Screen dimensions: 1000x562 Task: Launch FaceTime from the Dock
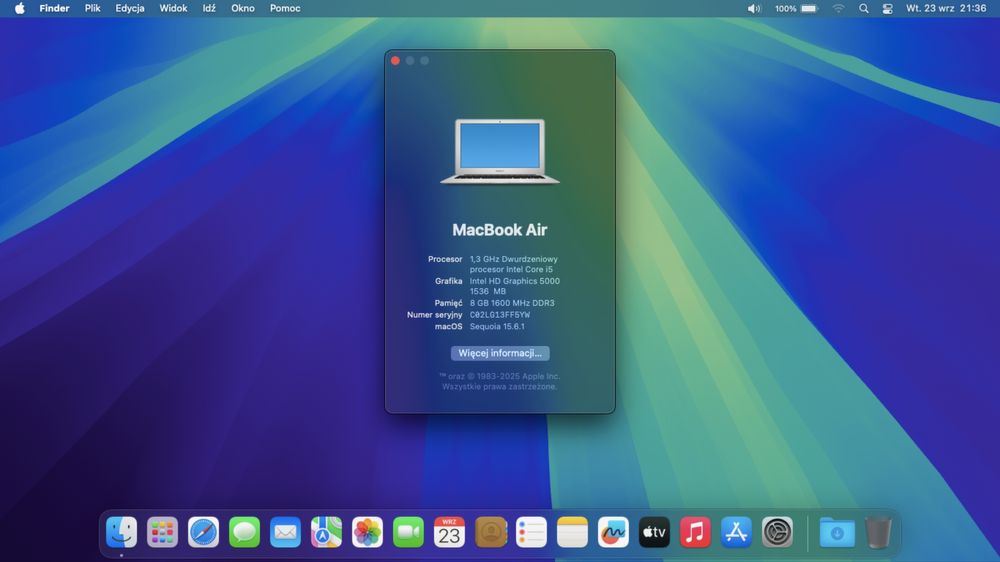point(408,532)
